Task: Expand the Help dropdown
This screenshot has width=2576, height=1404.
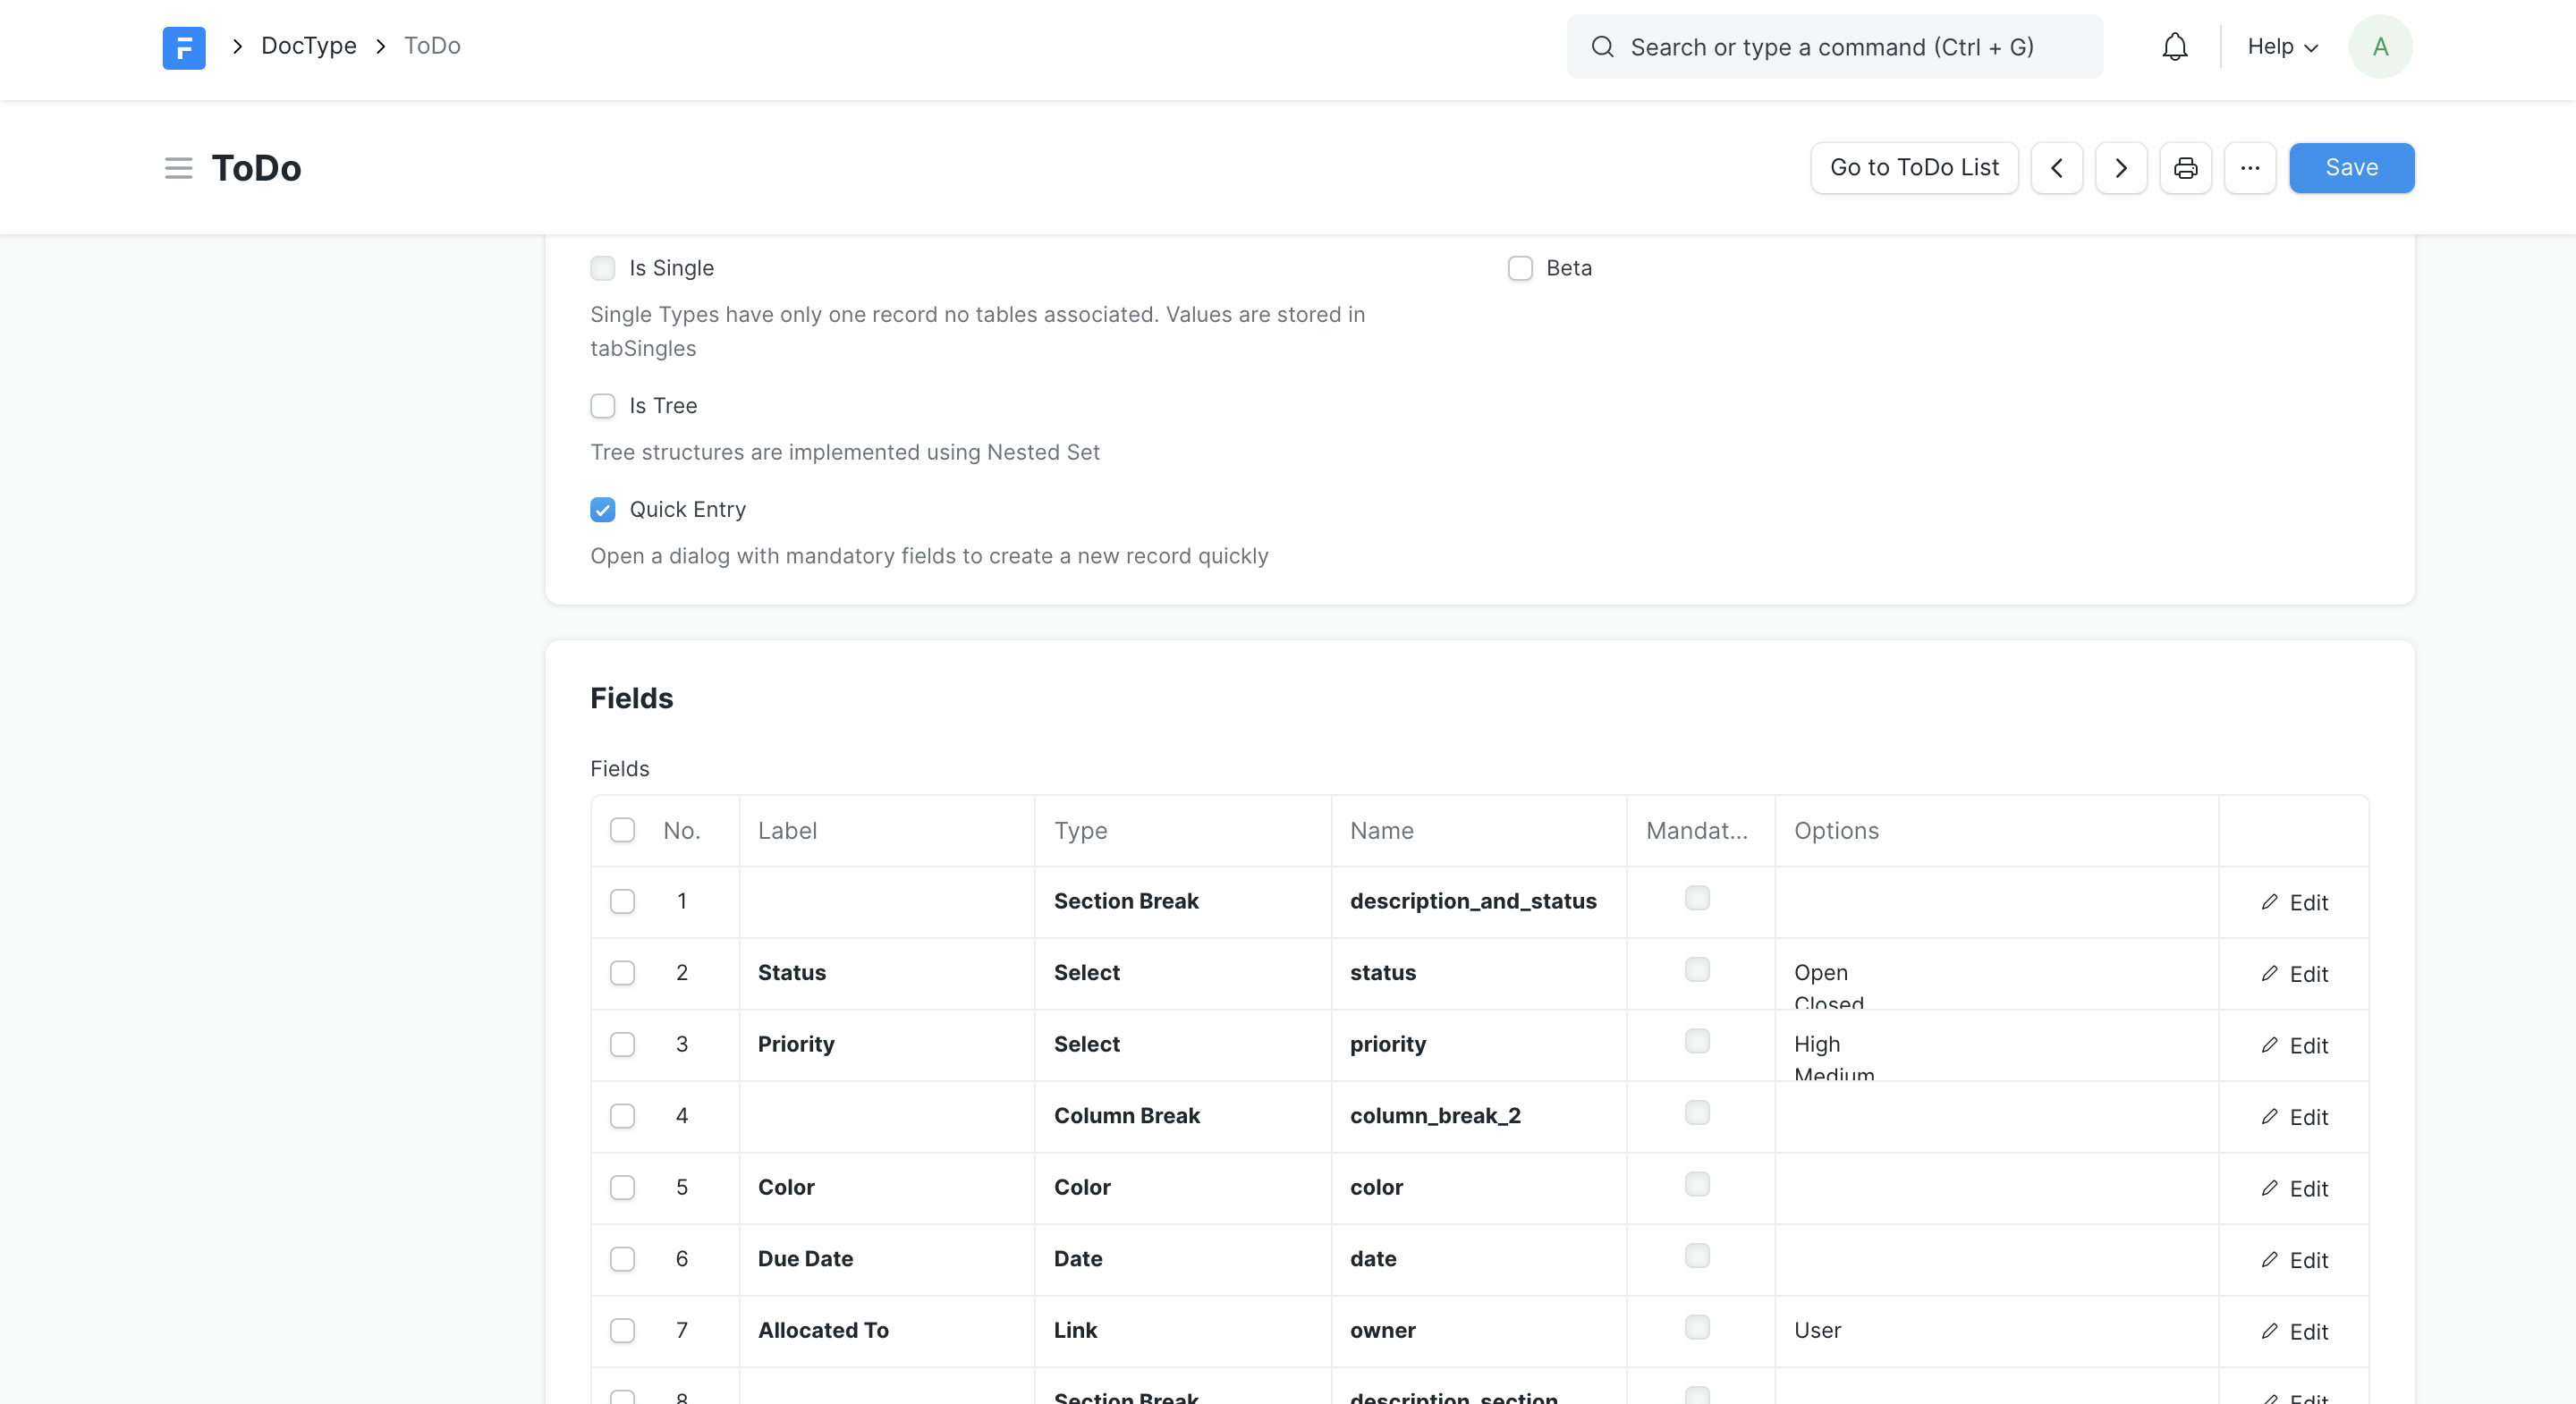Action: point(2282,47)
